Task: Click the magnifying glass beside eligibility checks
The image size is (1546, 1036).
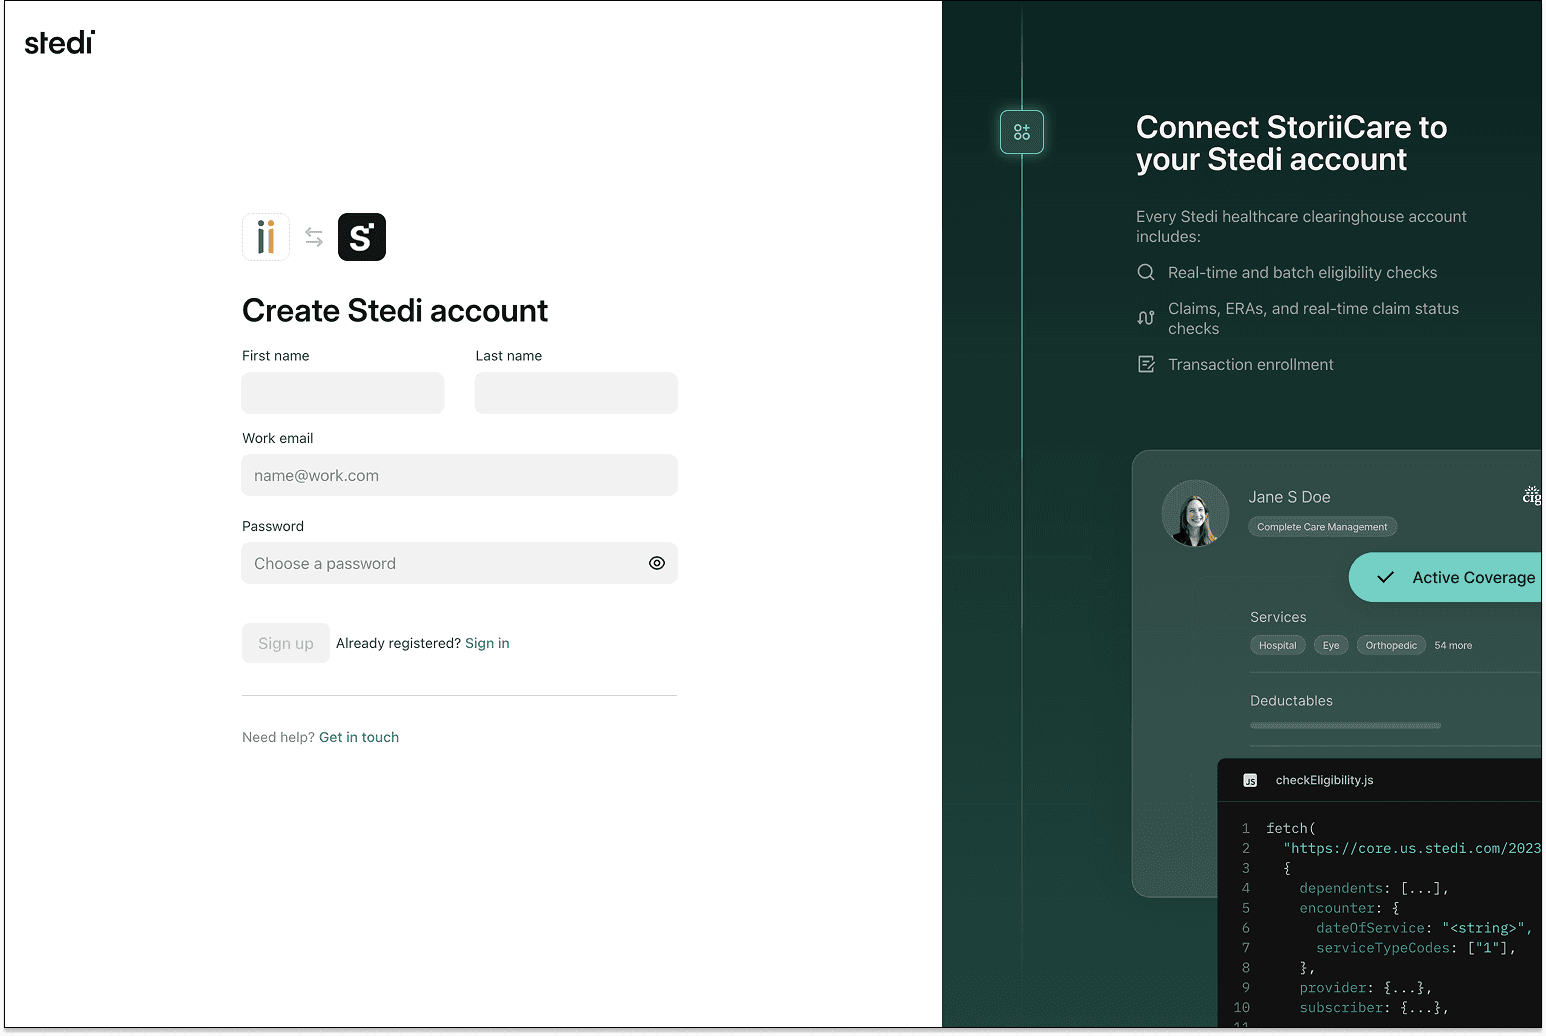Action: 1145,271
